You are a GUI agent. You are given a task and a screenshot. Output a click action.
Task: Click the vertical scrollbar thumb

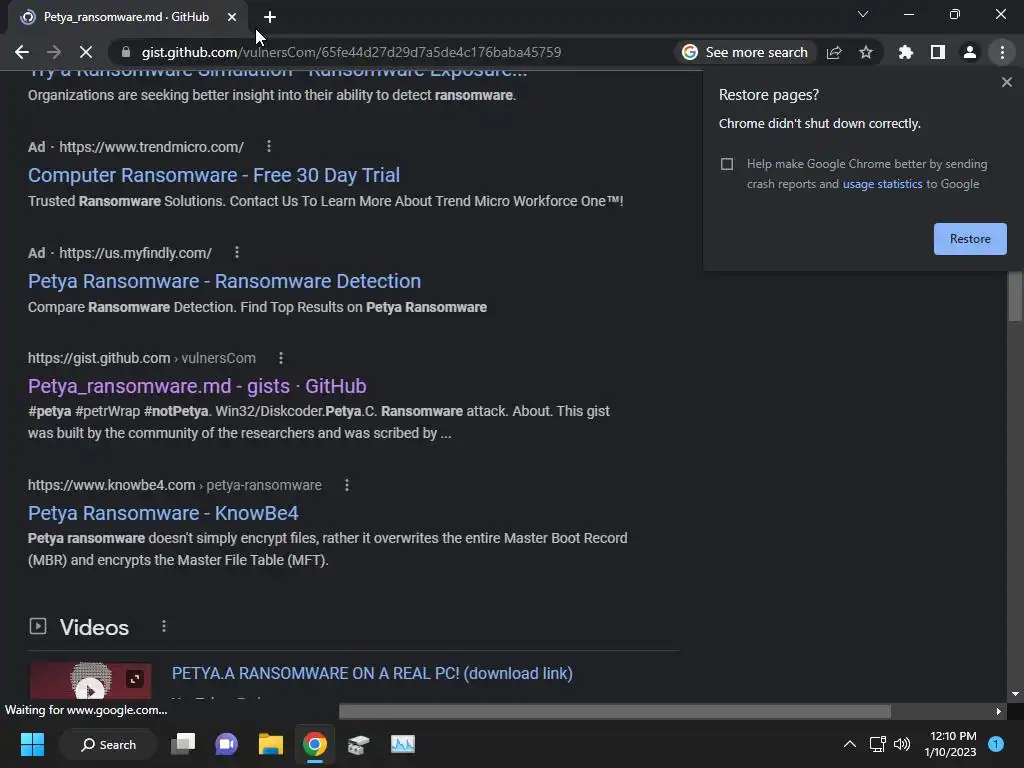pyautogui.click(x=1015, y=296)
